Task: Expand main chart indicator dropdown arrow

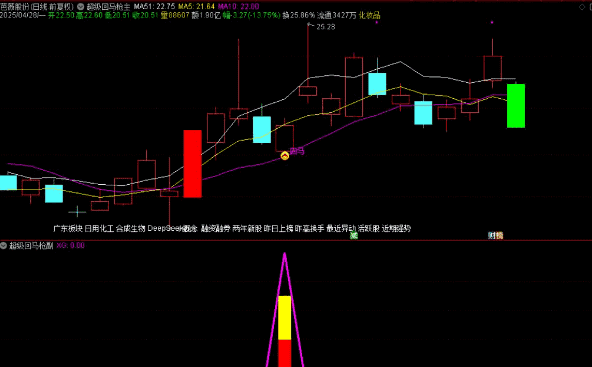Action: click(x=80, y=6)
